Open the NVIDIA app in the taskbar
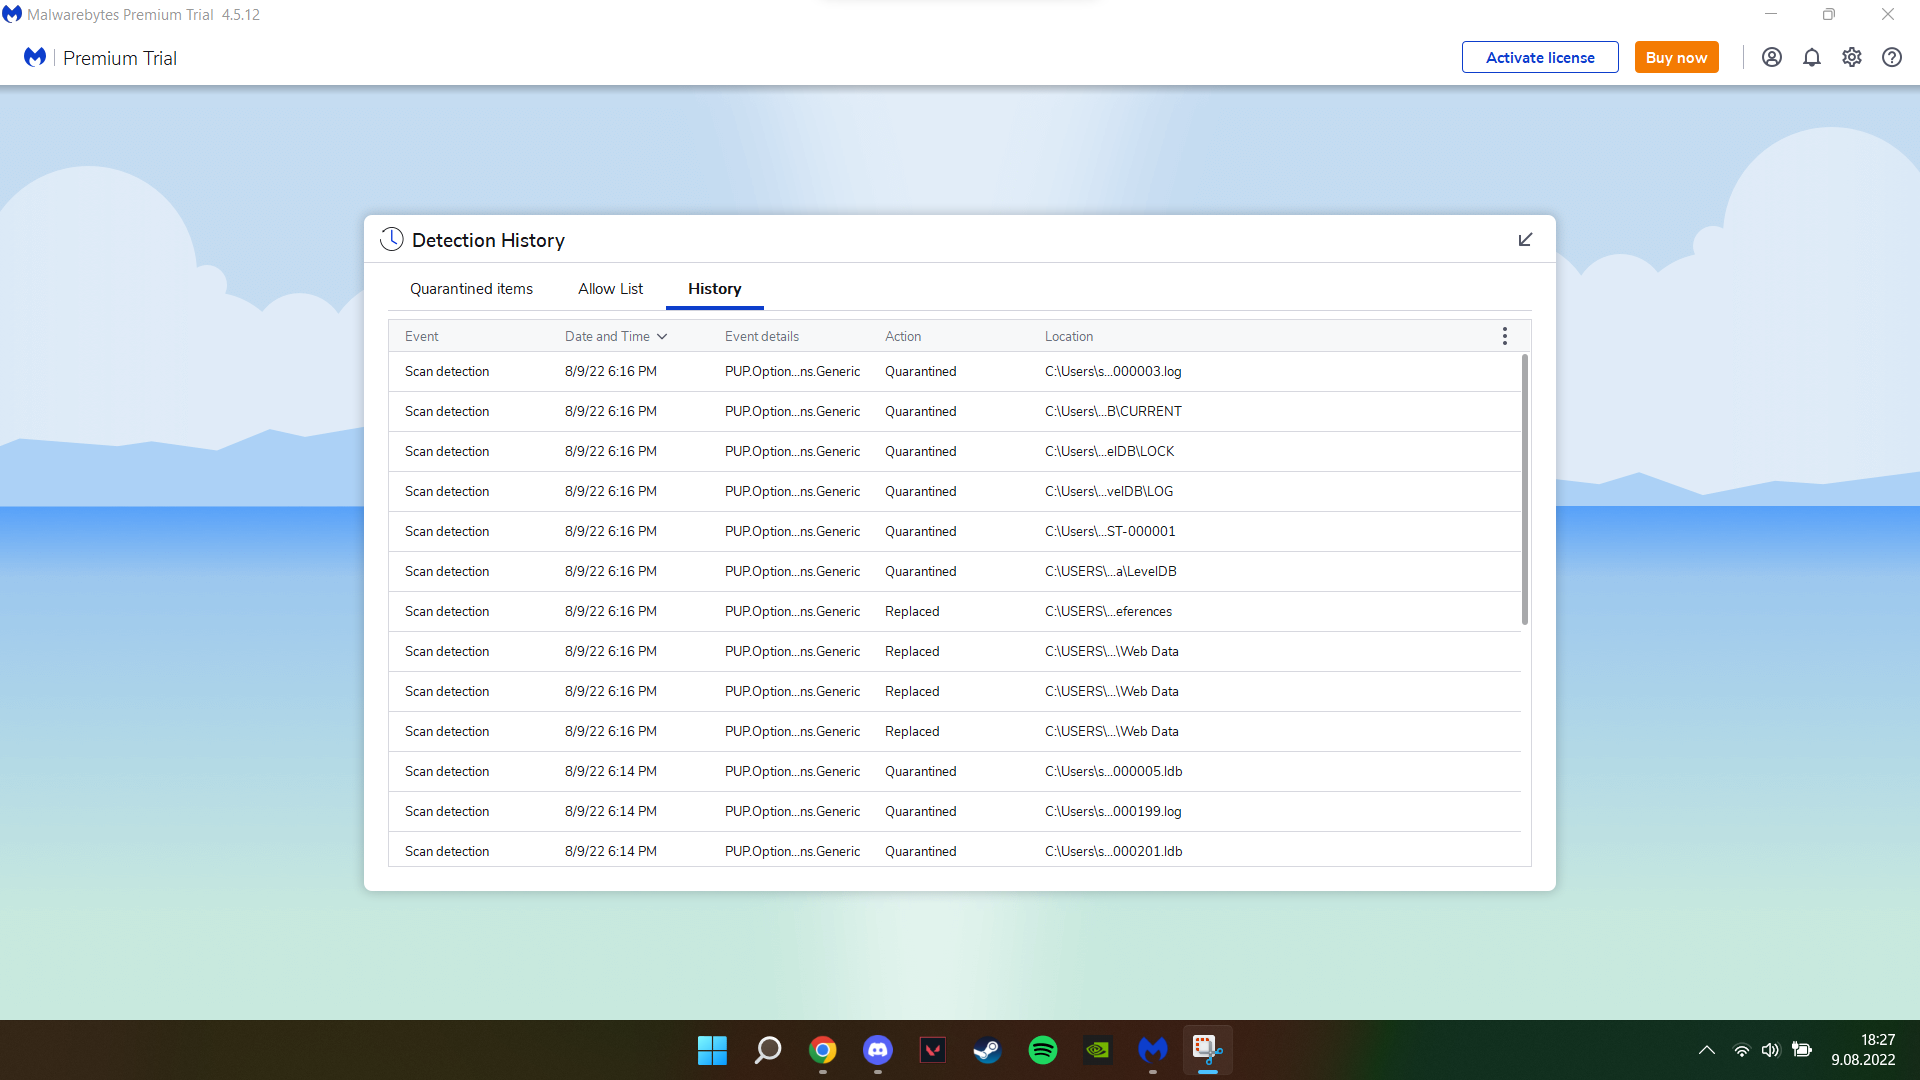This screenshot has height=1080, width=1920. (1097, 1050)
